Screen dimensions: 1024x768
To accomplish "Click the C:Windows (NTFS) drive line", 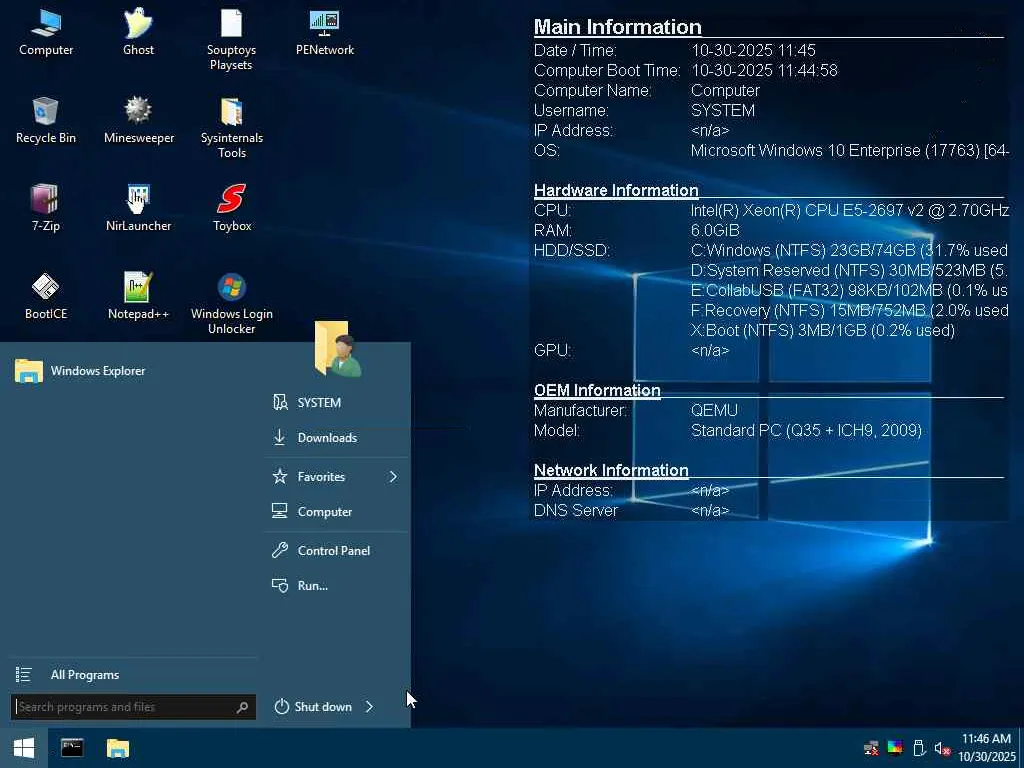I will pyautogui.click(x=849, y=250).
